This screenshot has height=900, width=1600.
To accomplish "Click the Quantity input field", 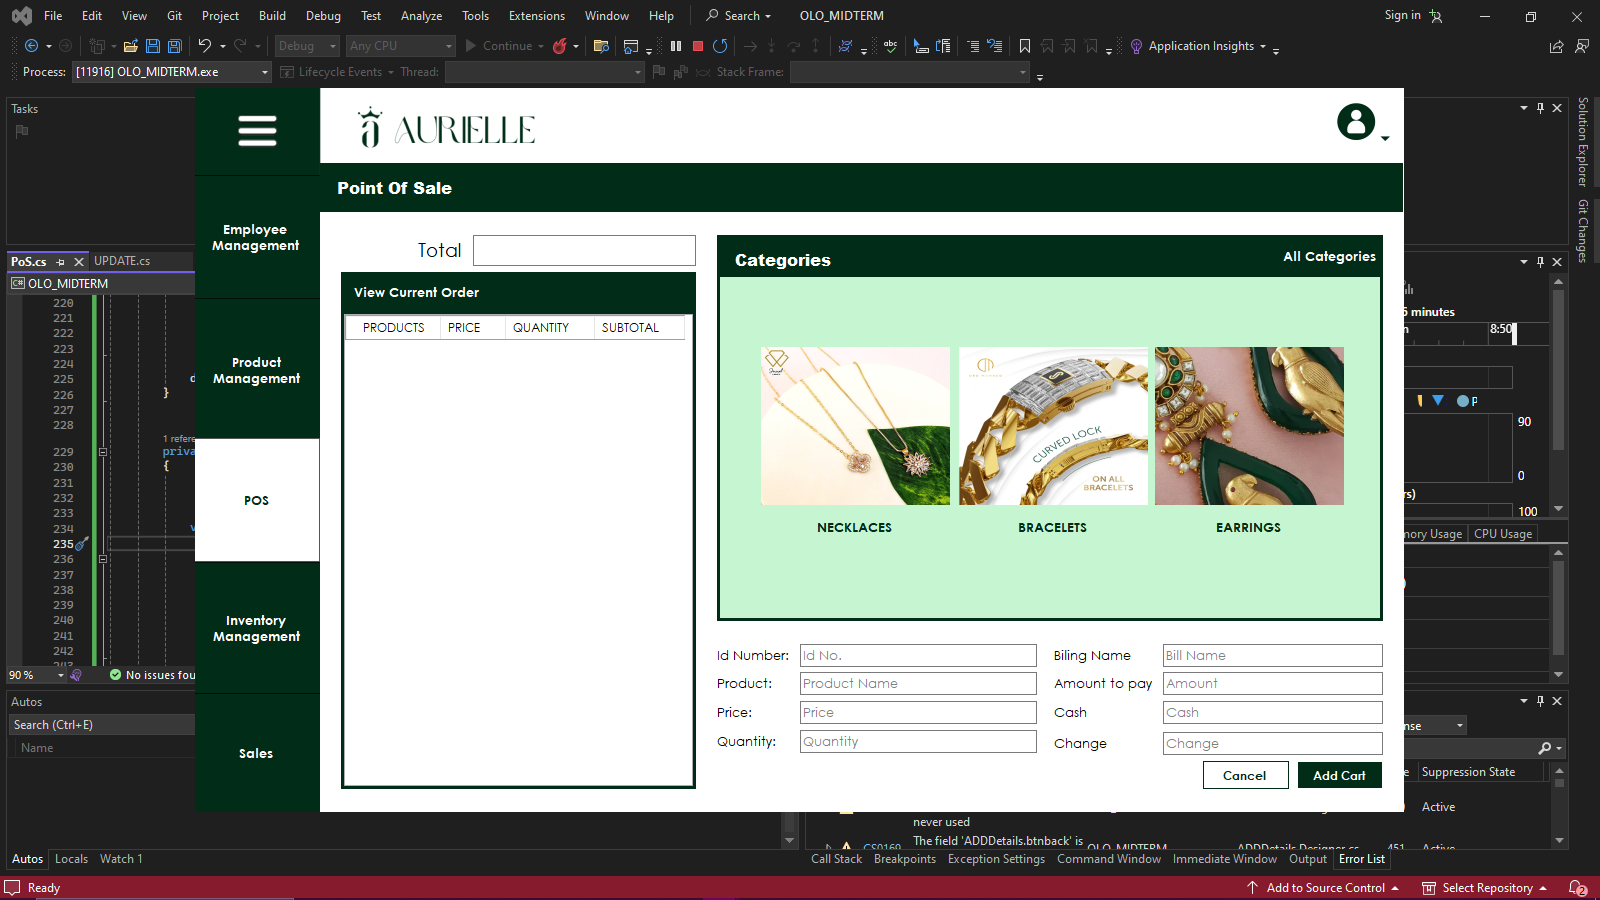I will [918, 742].
